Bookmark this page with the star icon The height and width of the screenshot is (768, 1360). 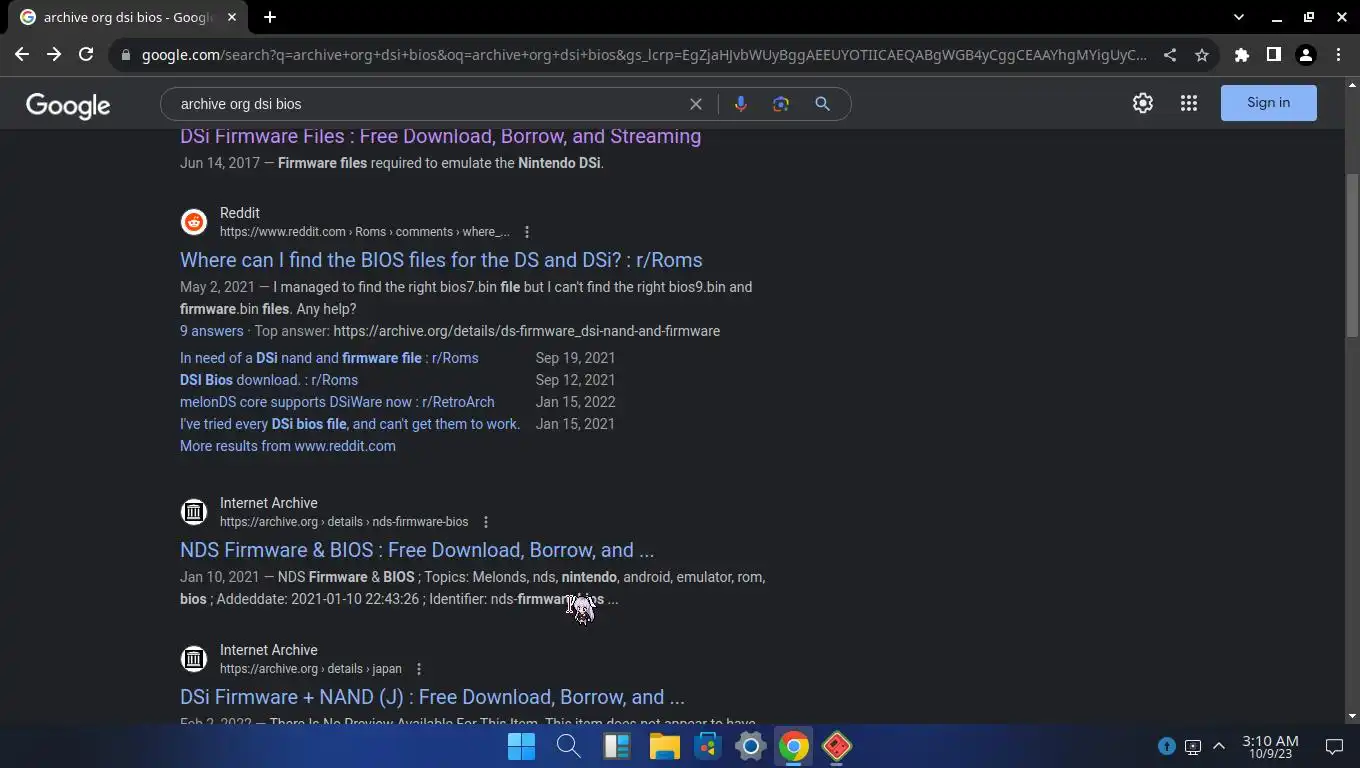[1202, 55]
